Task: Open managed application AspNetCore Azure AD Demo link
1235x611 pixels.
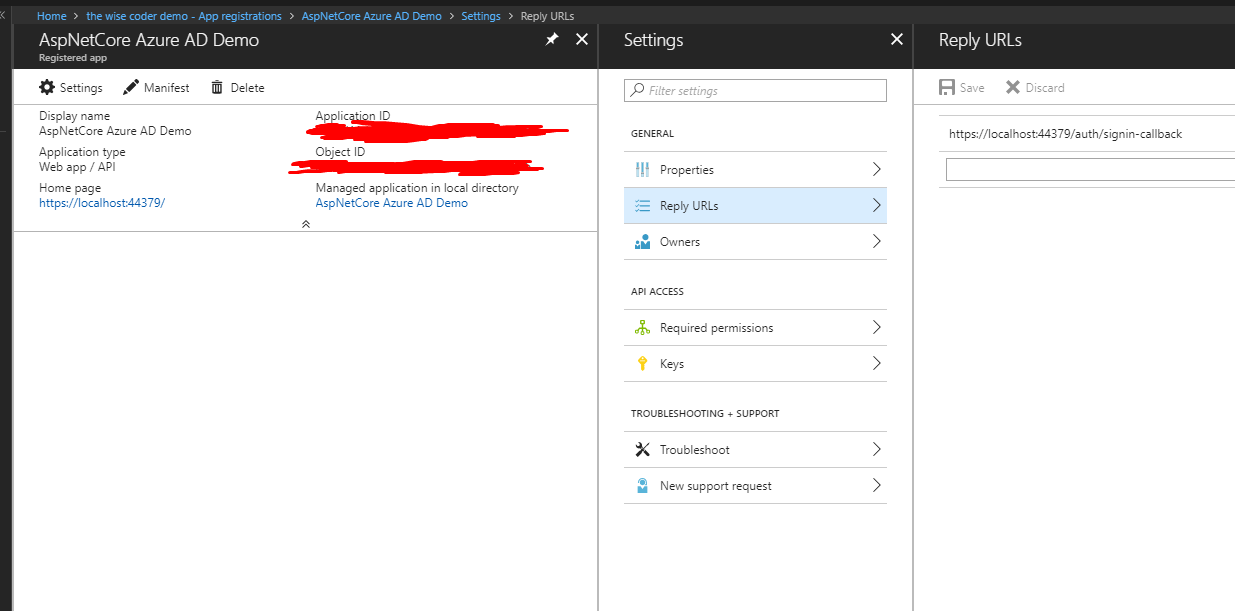Action: [x=392, y=203]
